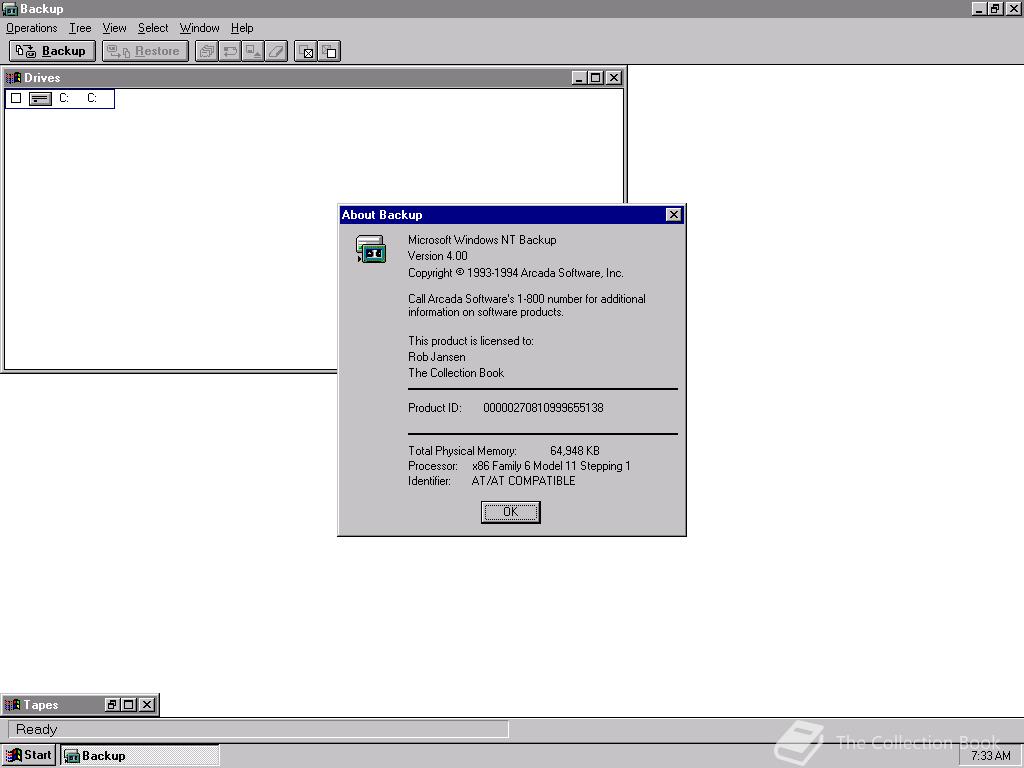Click the Retension Tape toolbar icon
Screen dimensions: 1024x768
tap(230, 51)
